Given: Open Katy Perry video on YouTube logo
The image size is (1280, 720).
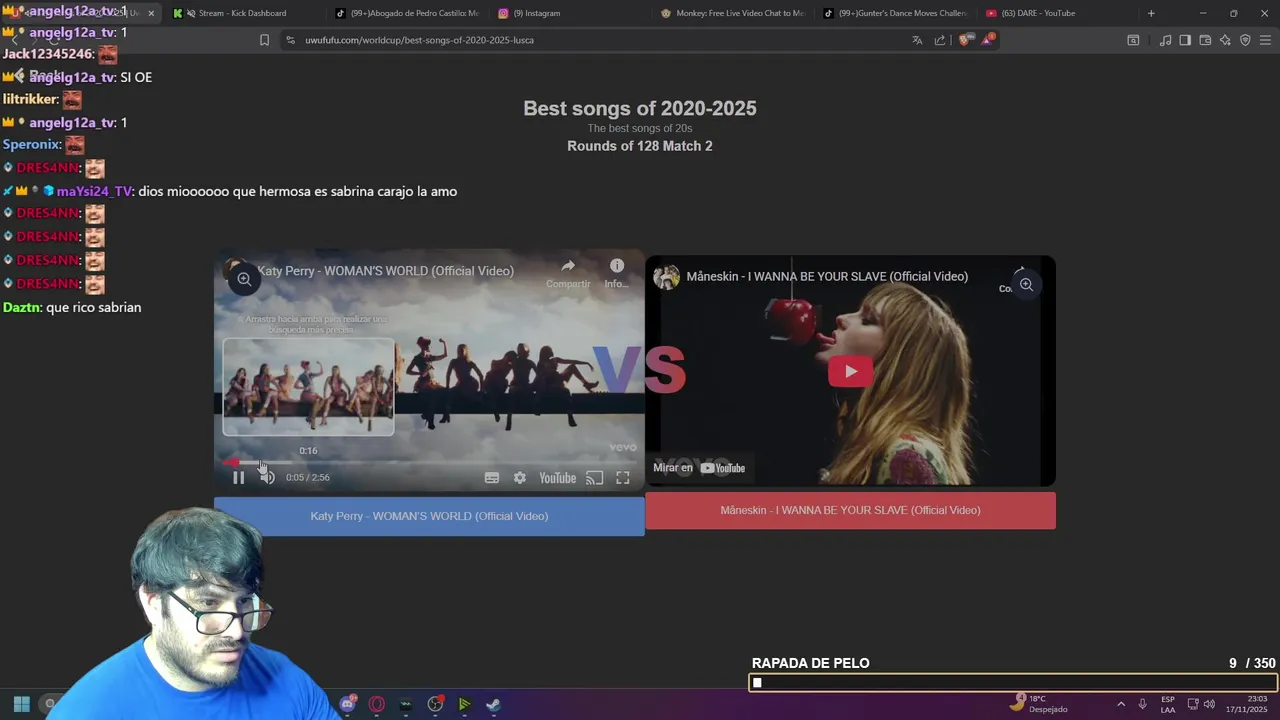Looking at the screenshot, I should [x=557, y=478].
